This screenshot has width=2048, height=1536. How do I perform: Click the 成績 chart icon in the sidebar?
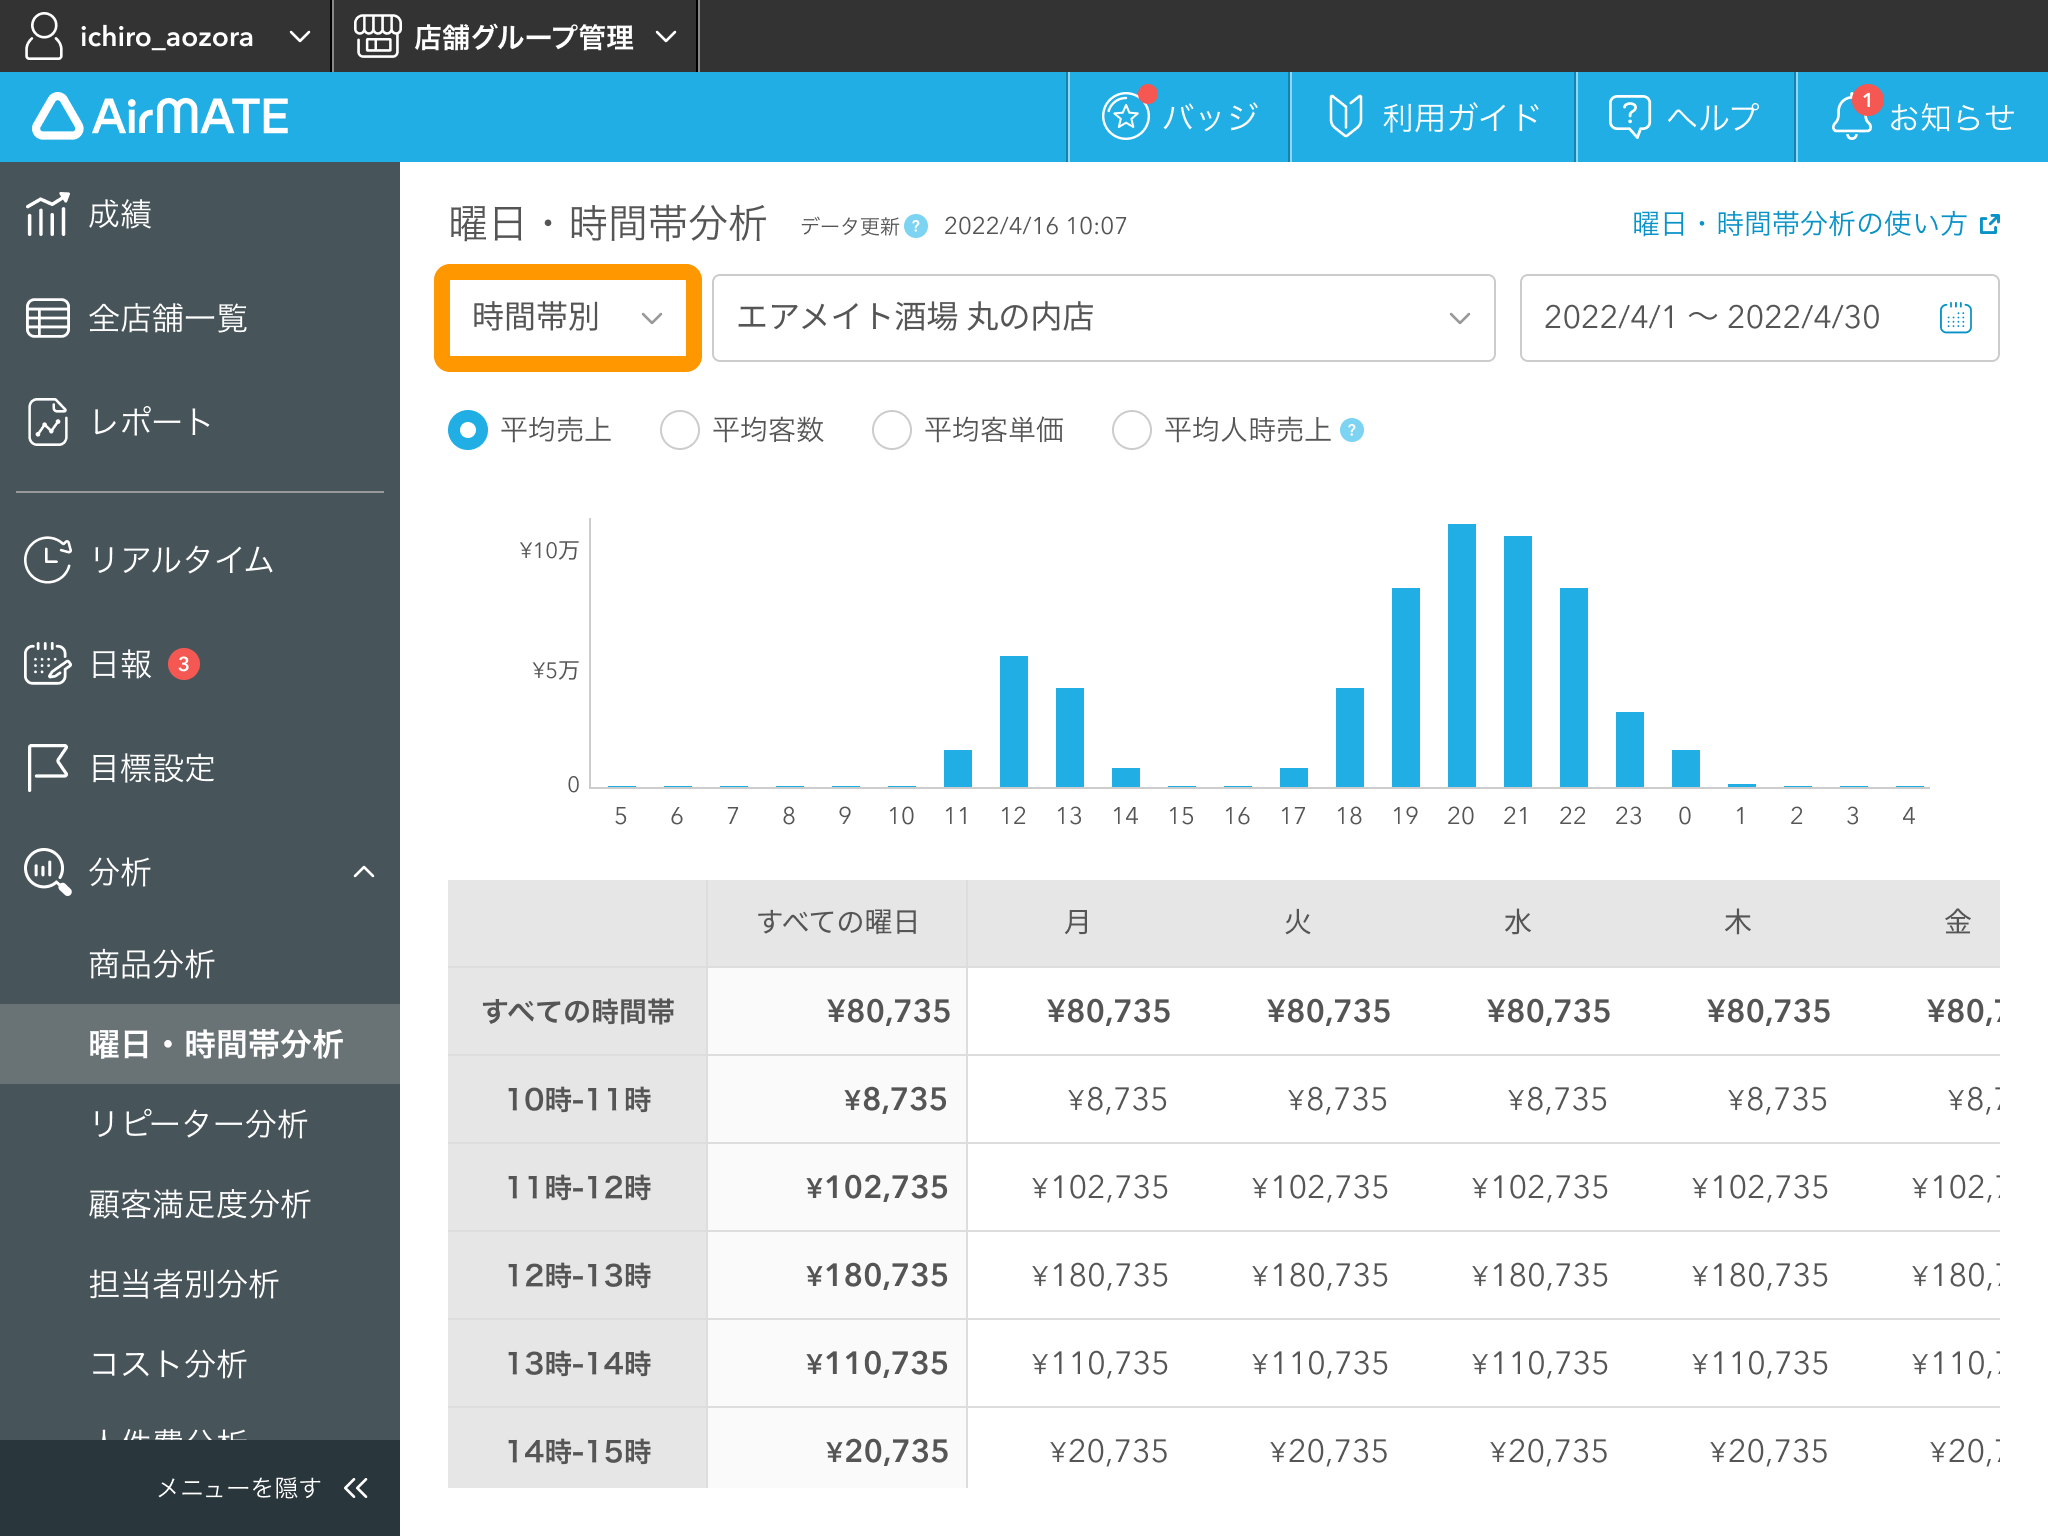point(47,214)
